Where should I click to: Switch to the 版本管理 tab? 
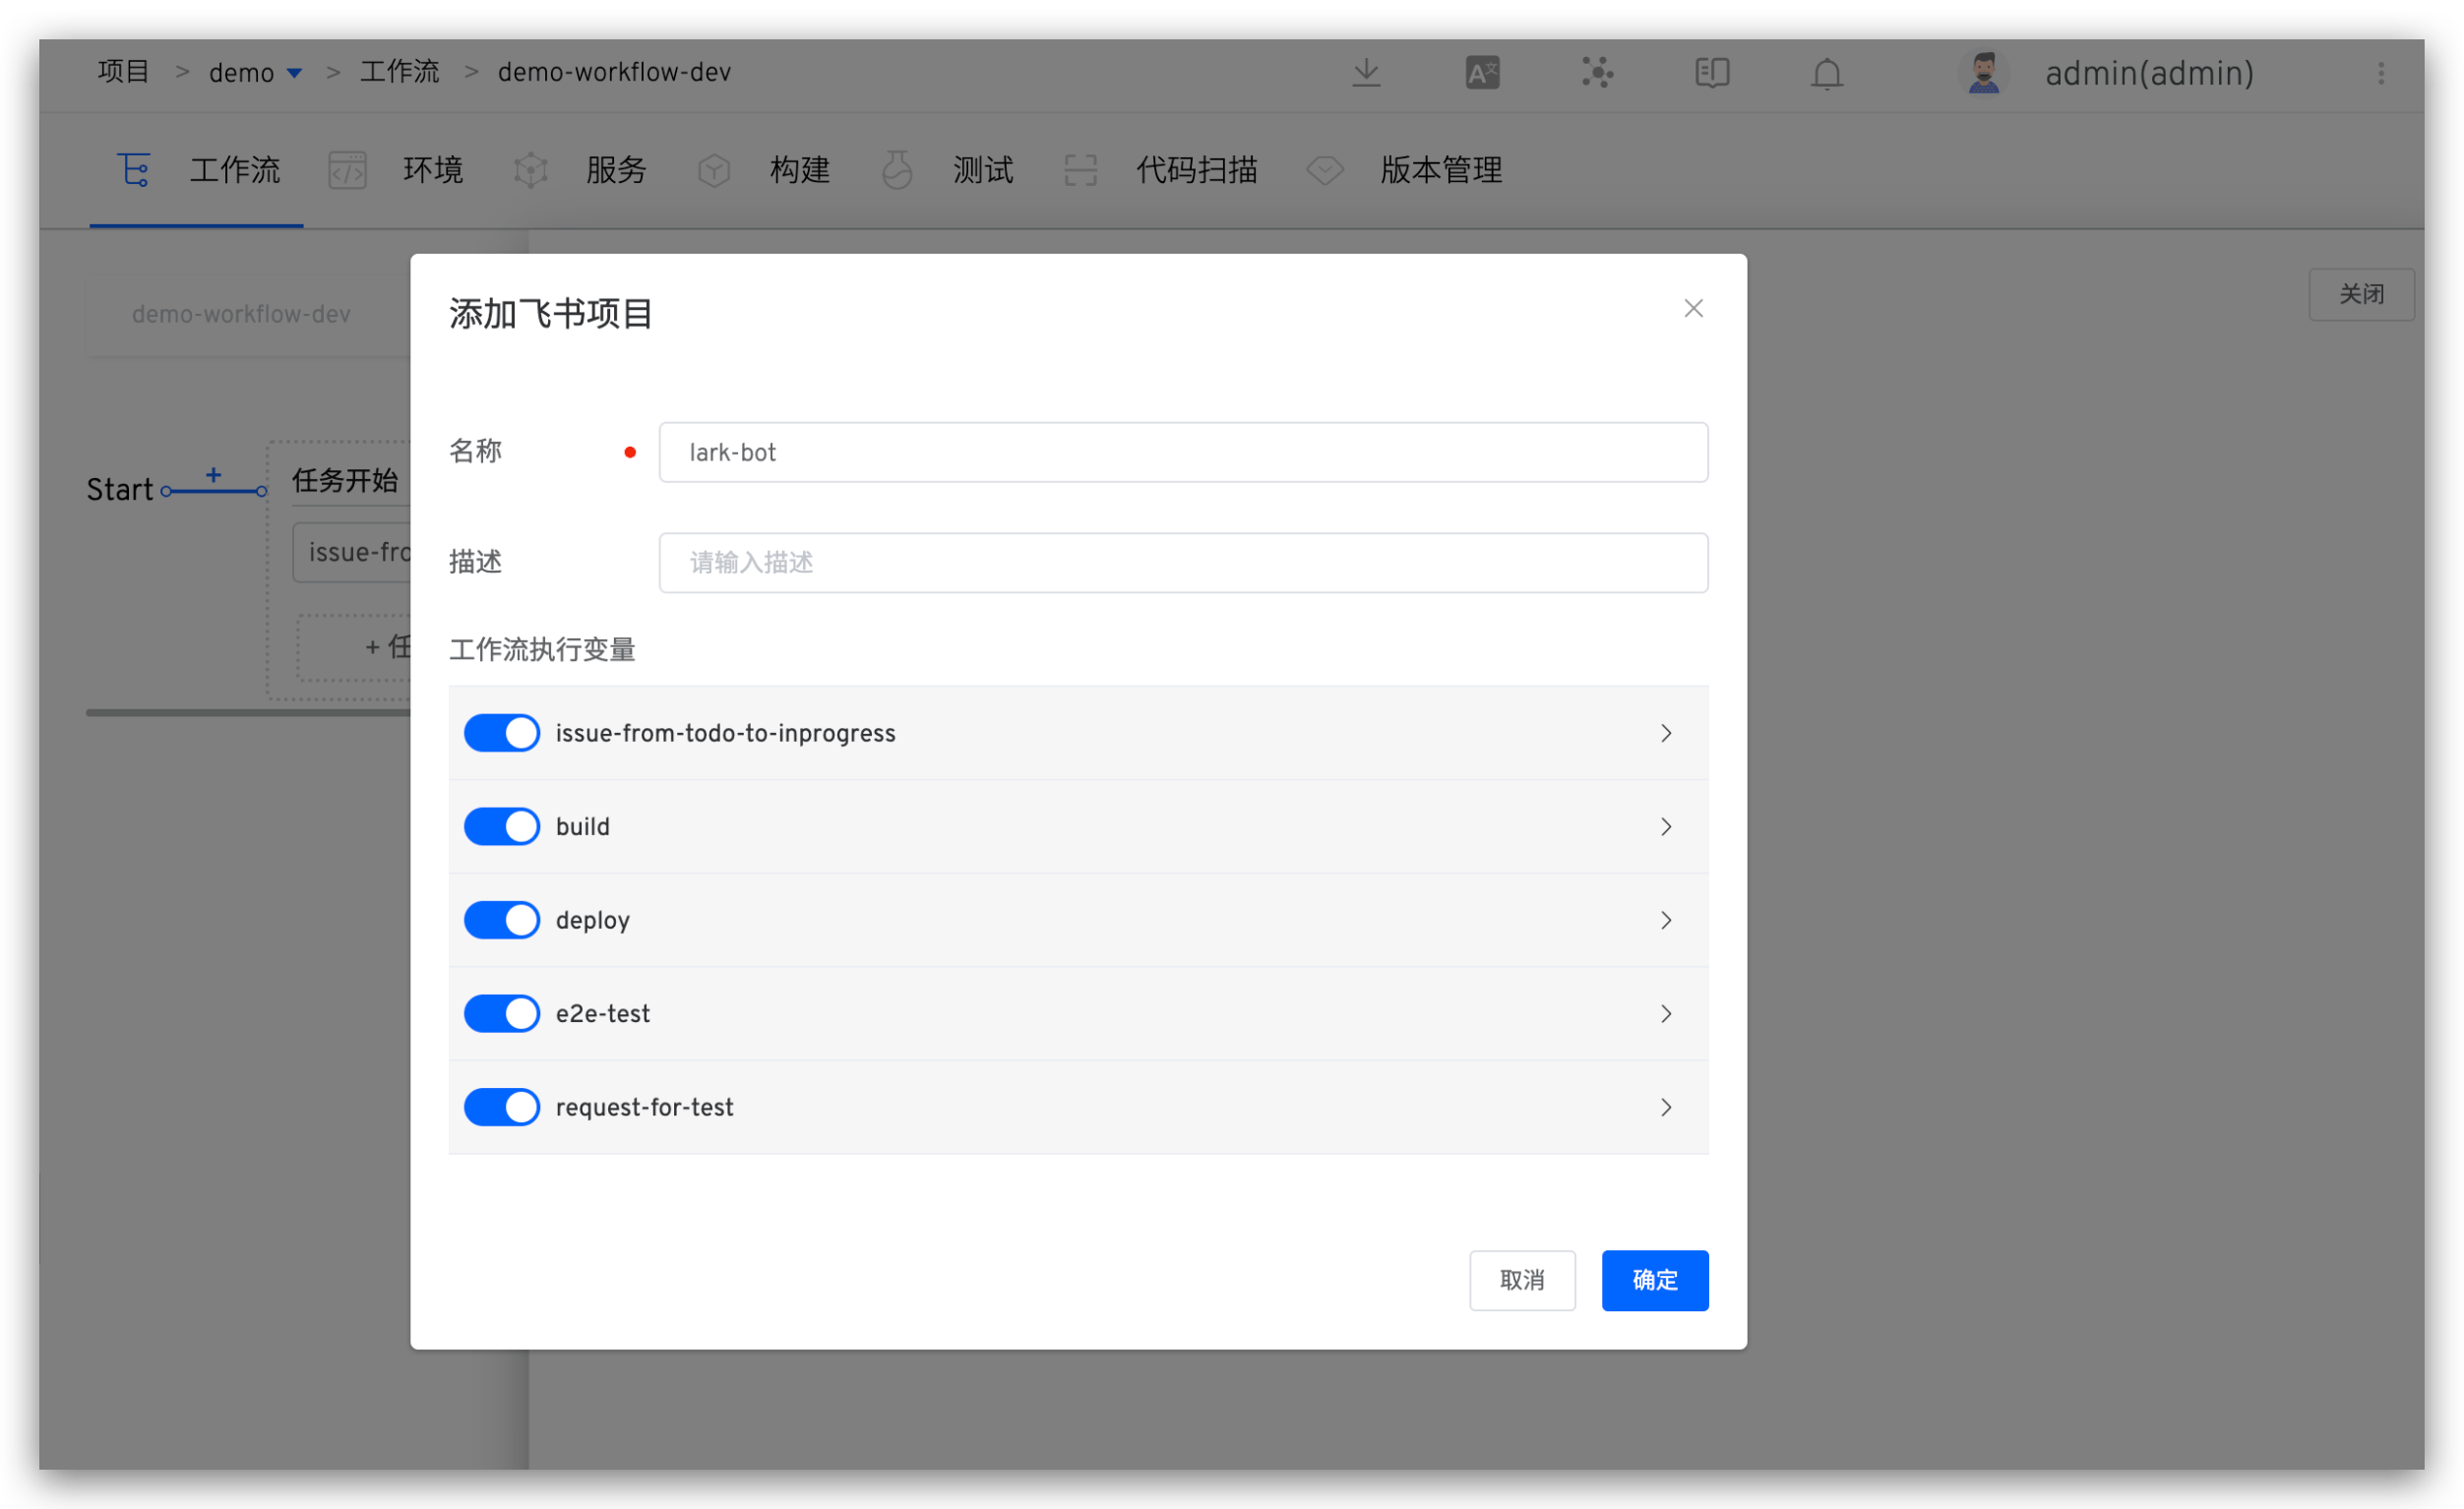pos(1440,169)
